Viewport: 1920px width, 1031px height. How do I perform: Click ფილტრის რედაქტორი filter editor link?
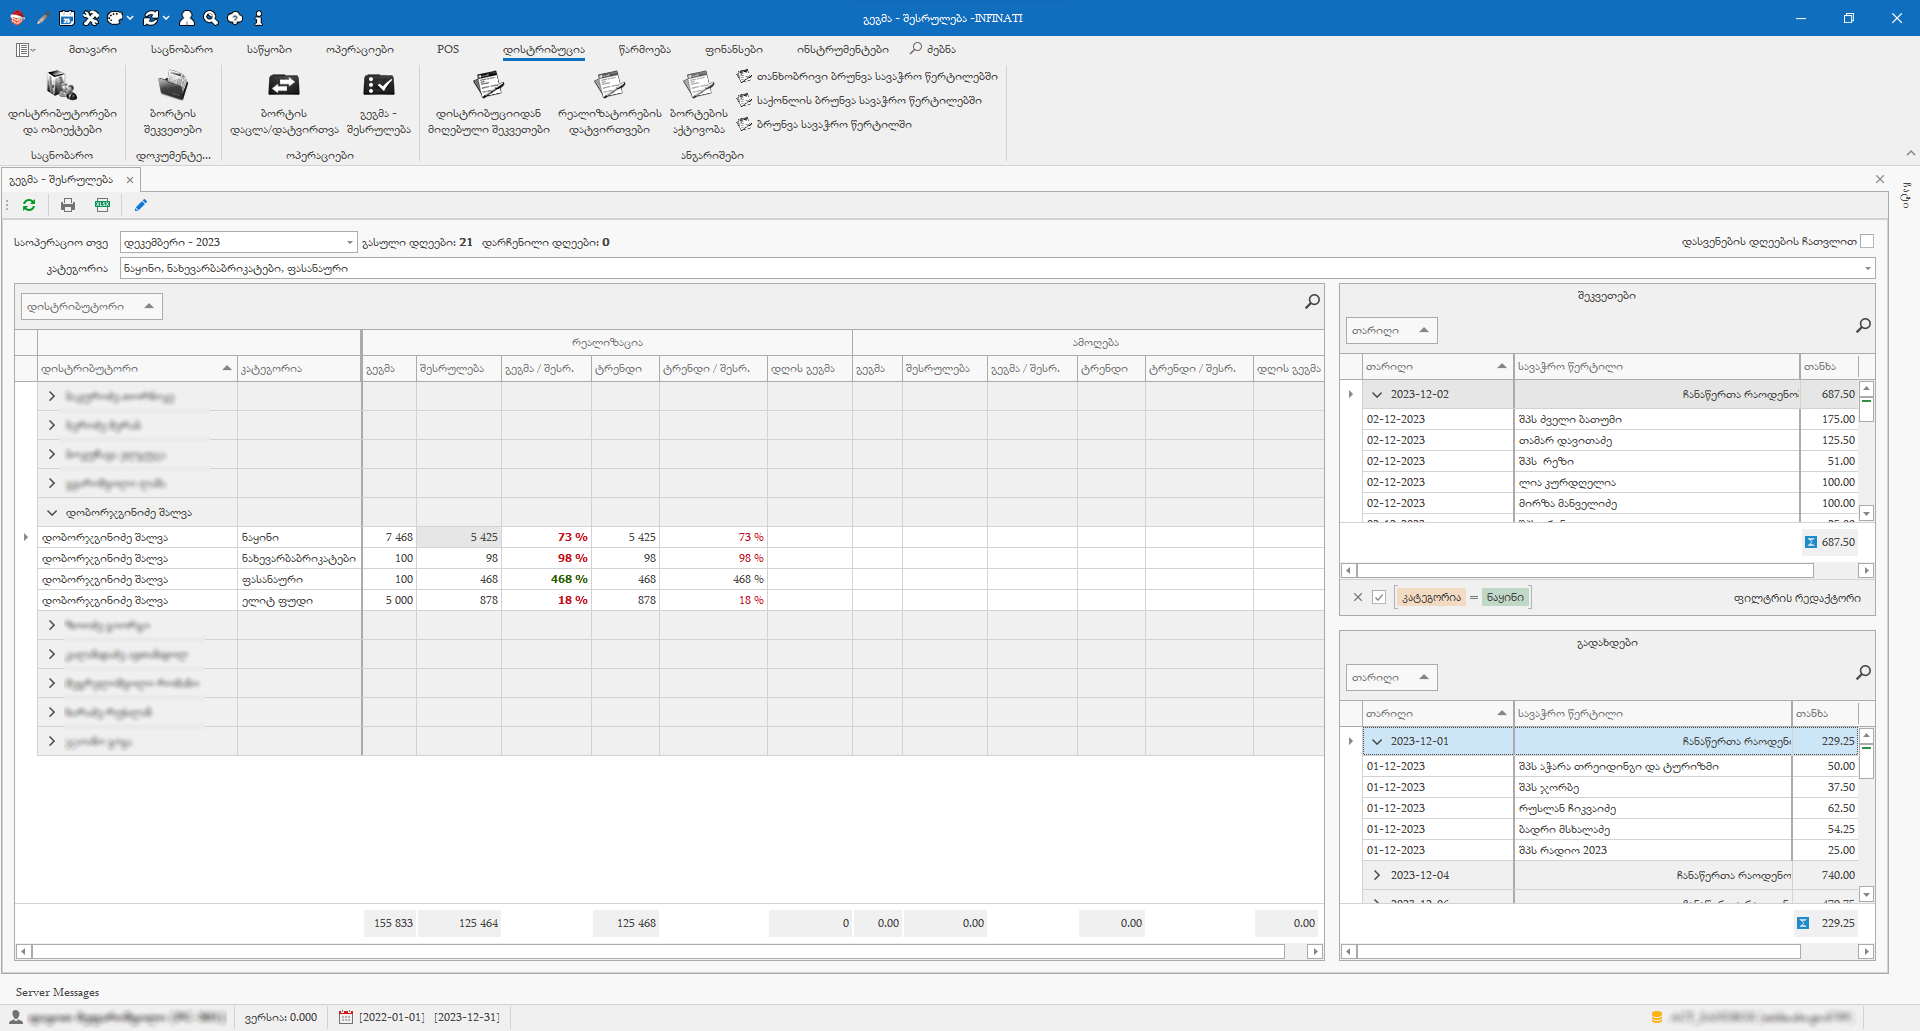click(1796, 598)
